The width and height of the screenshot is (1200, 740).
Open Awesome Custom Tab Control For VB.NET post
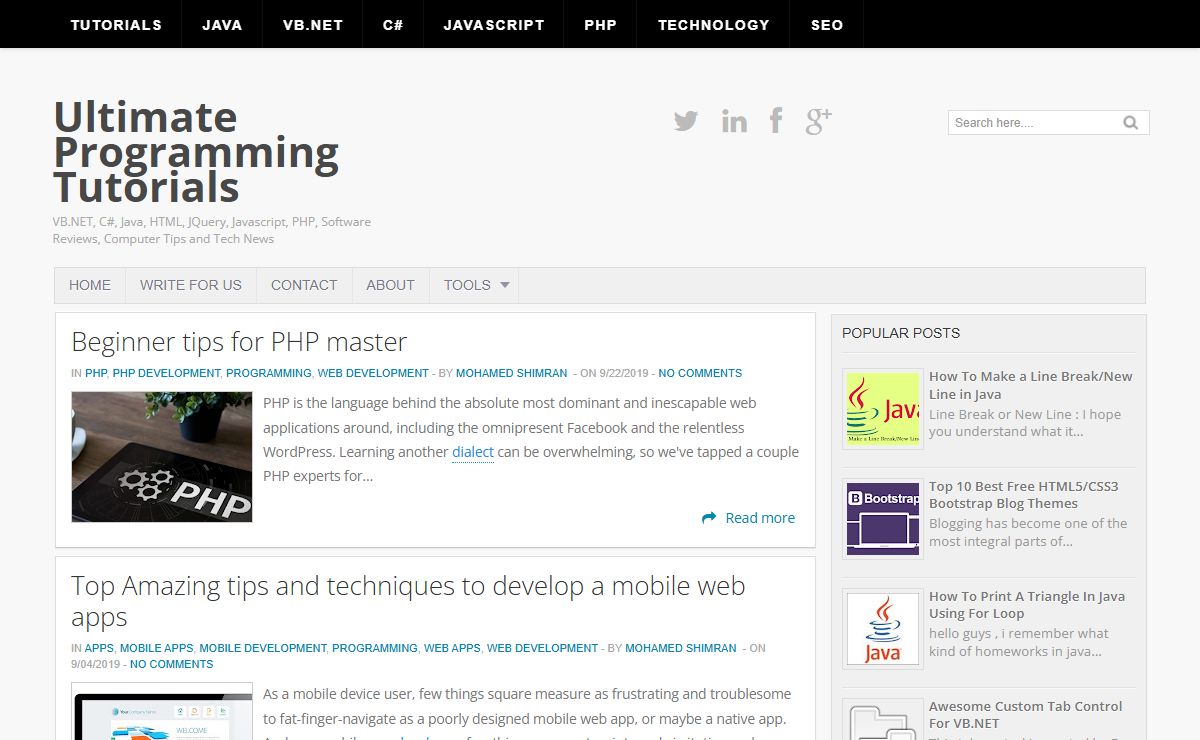click(x=1026, y=715)
